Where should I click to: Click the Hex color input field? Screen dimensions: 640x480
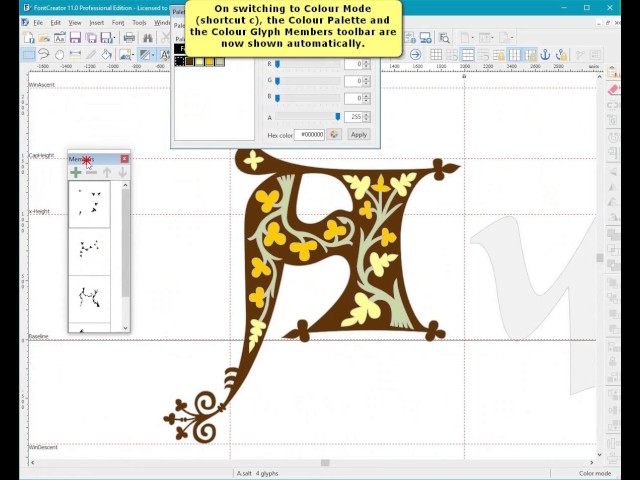click(309, 135)
